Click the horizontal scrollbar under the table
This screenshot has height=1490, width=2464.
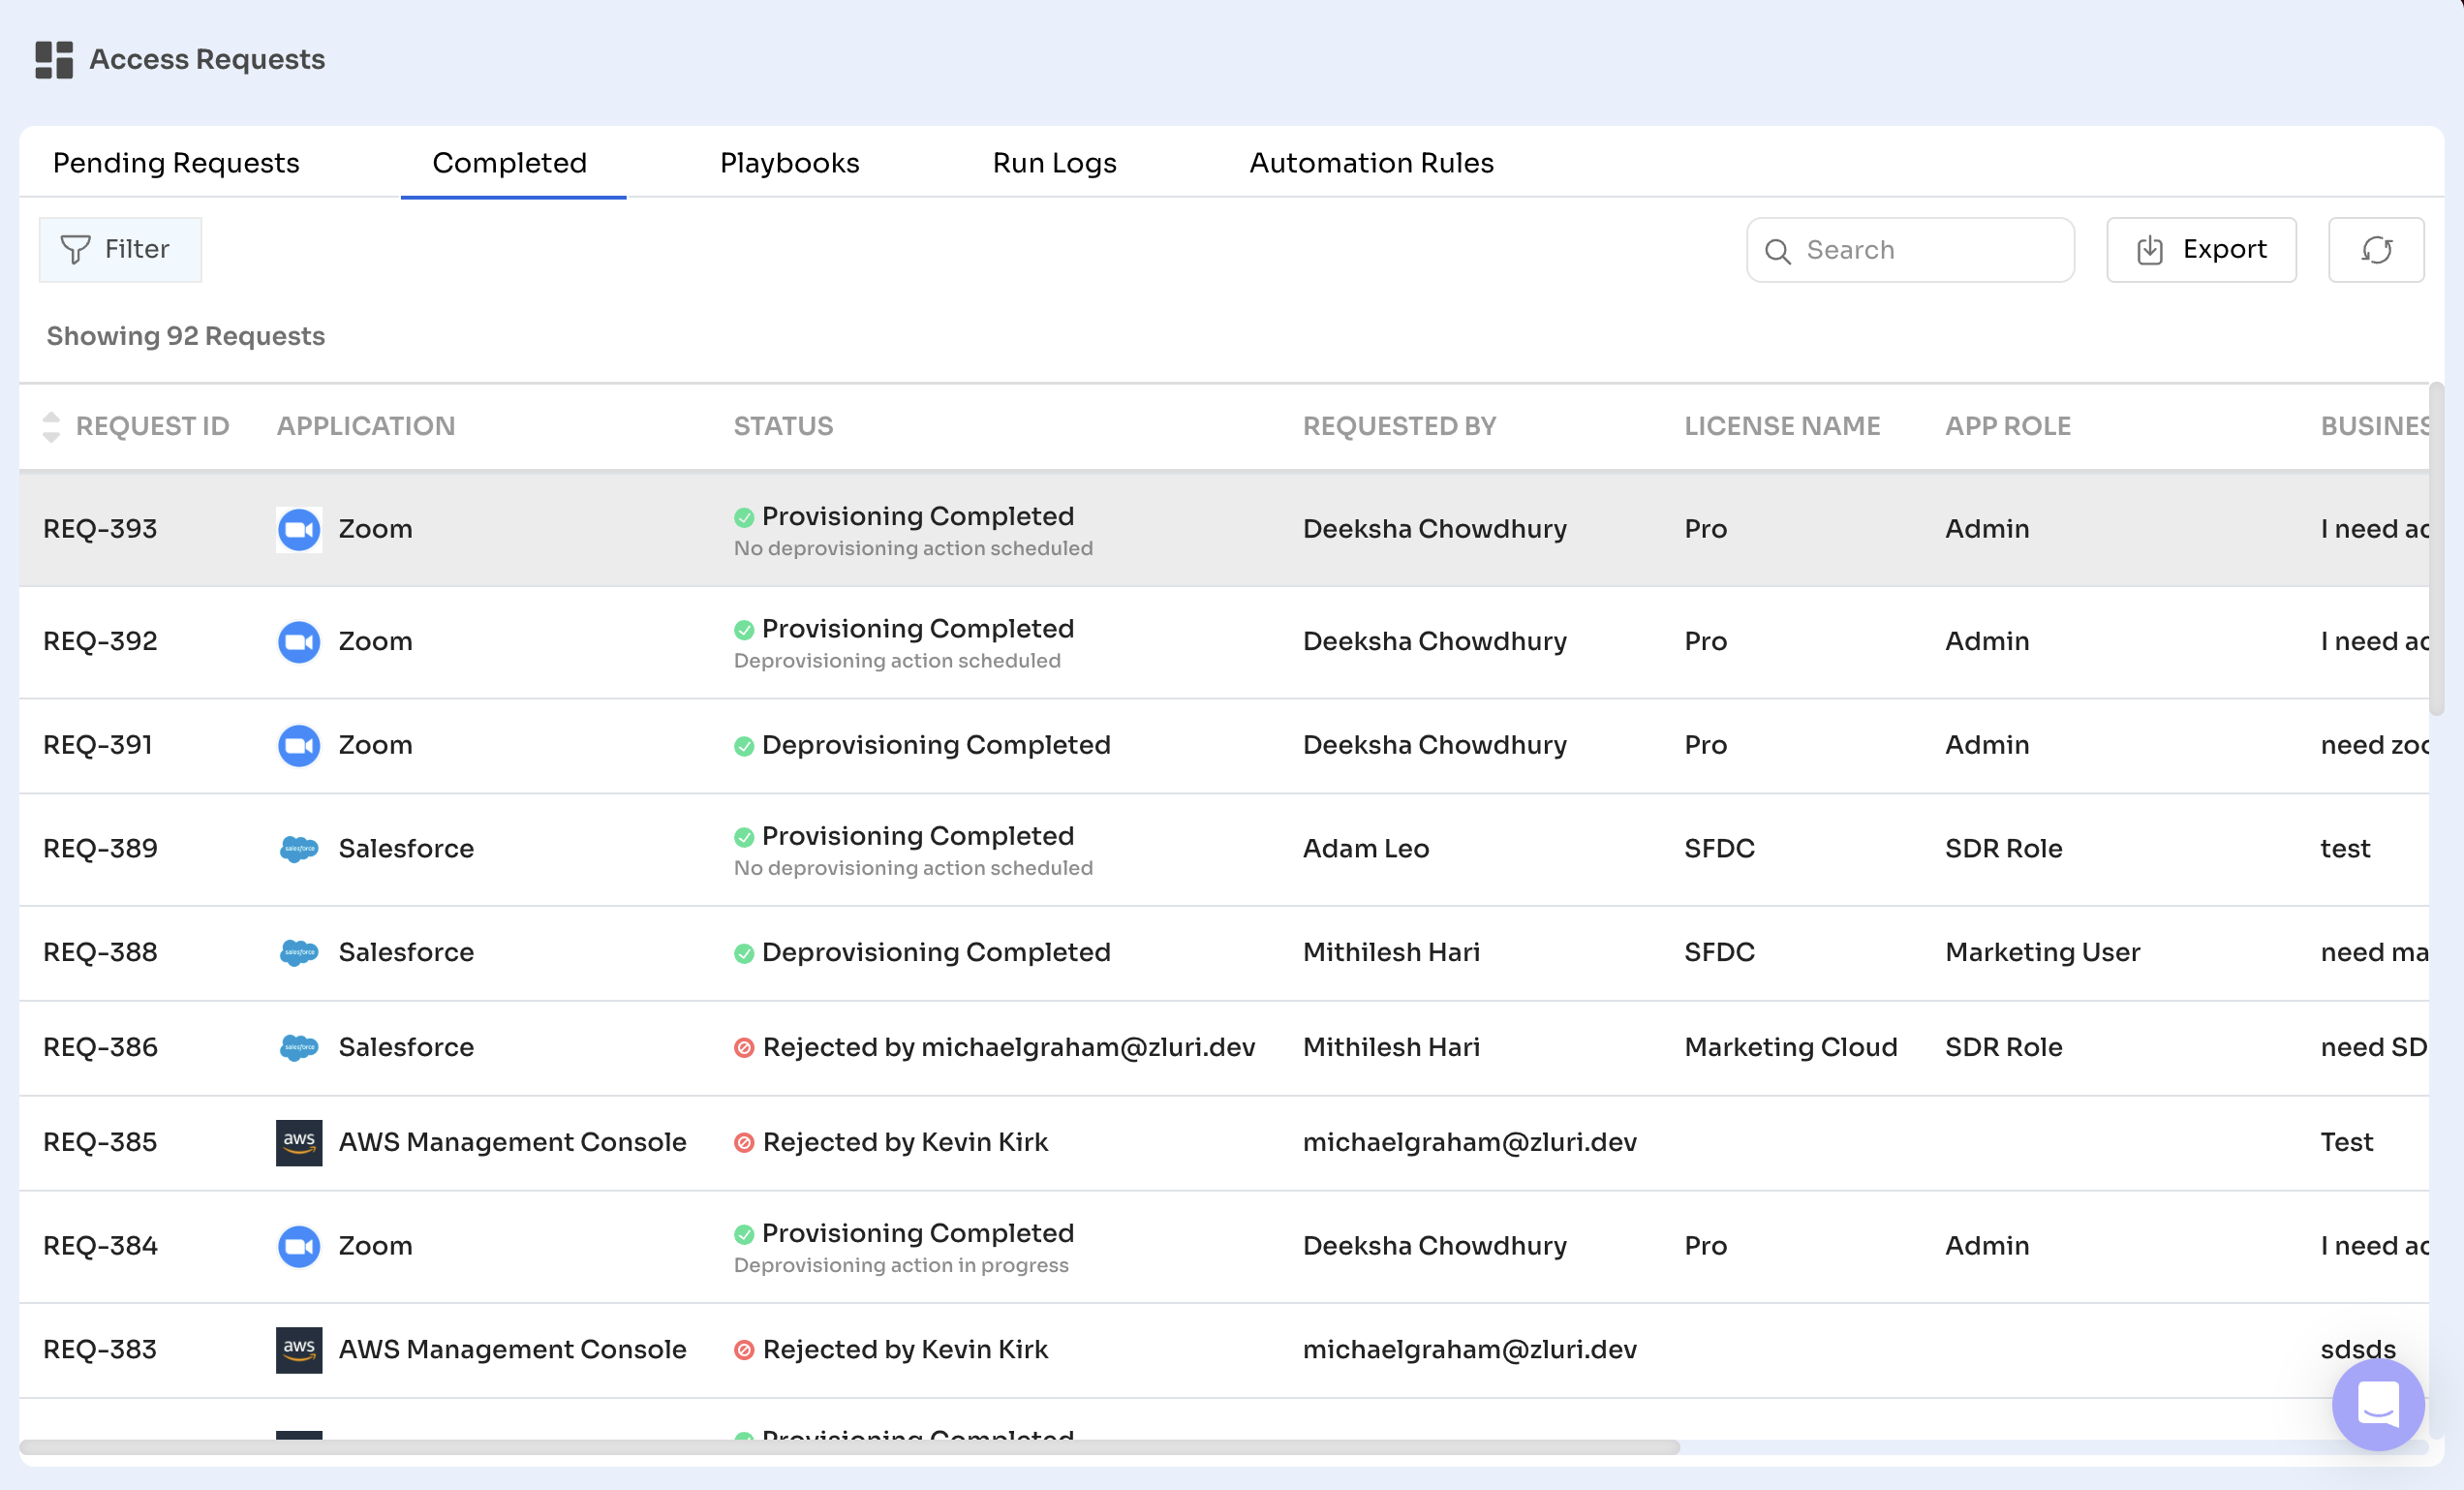pos(850,1447)
